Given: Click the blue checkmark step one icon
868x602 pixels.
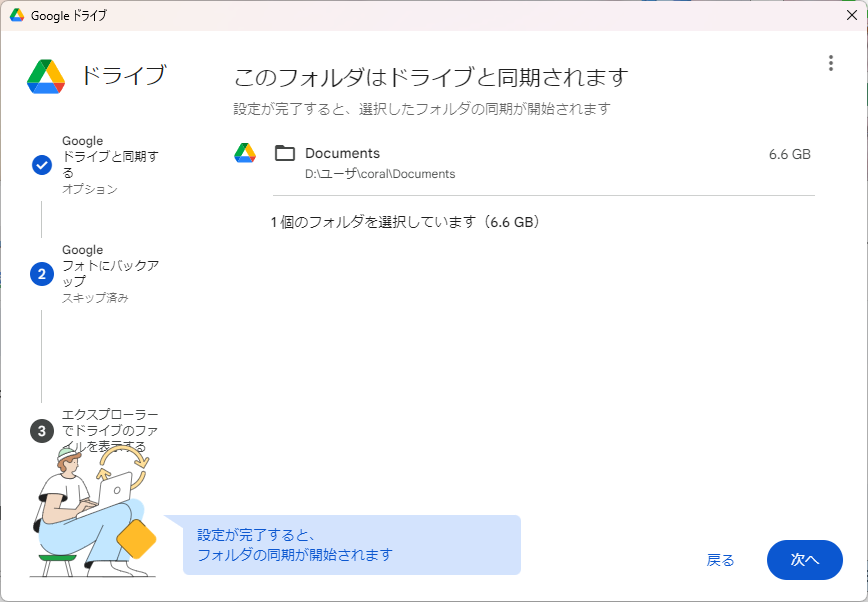Looking at the screenshot, I should (42, 164).
